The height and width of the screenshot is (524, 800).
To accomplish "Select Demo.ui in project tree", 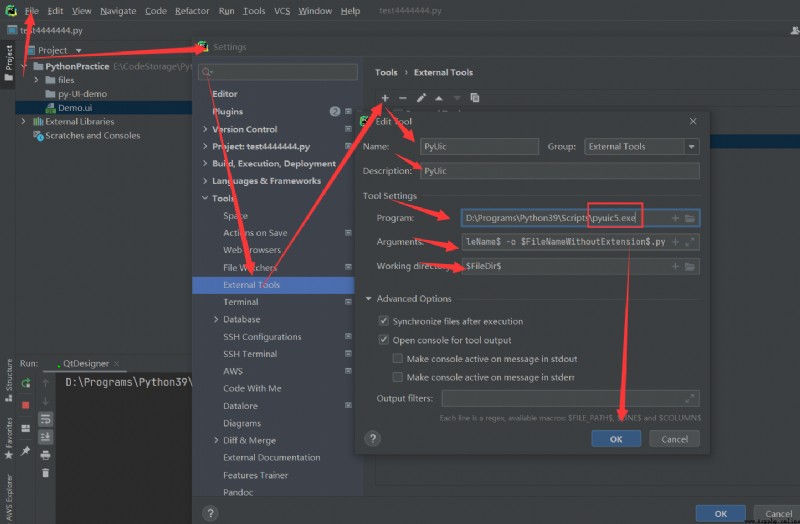I will 74,108.
